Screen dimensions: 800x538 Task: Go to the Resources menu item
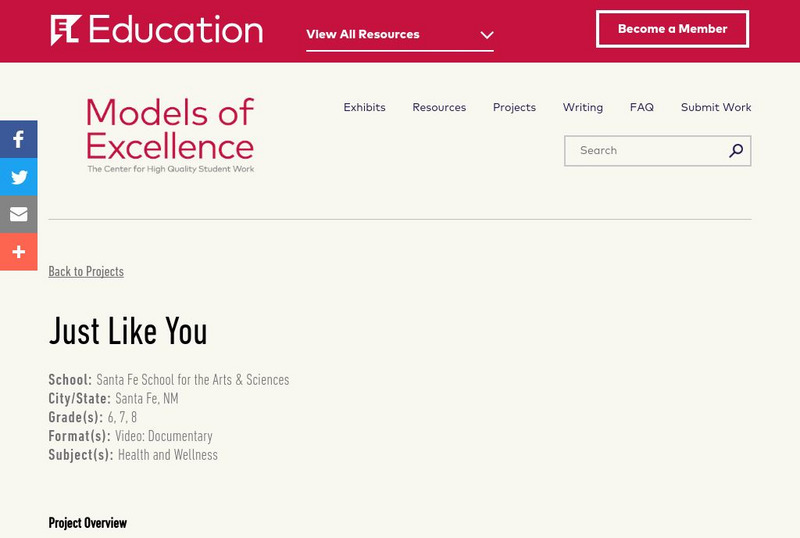coord(439,108)
